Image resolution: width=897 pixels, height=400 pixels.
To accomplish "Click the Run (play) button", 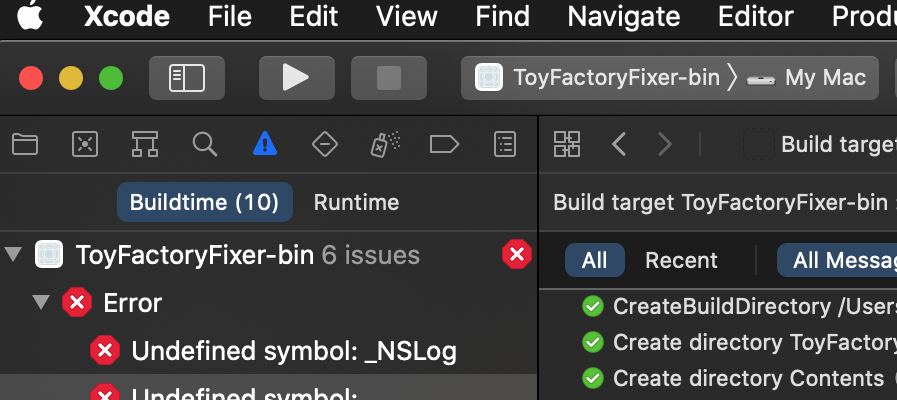I will (x=296, y=78).
